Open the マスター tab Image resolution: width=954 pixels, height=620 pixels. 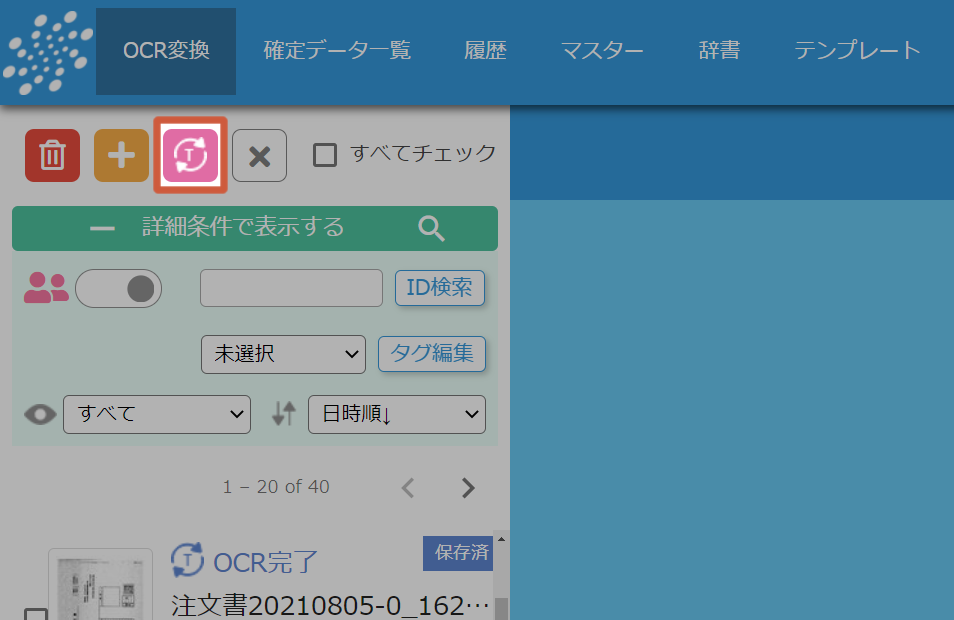point(602,51)
